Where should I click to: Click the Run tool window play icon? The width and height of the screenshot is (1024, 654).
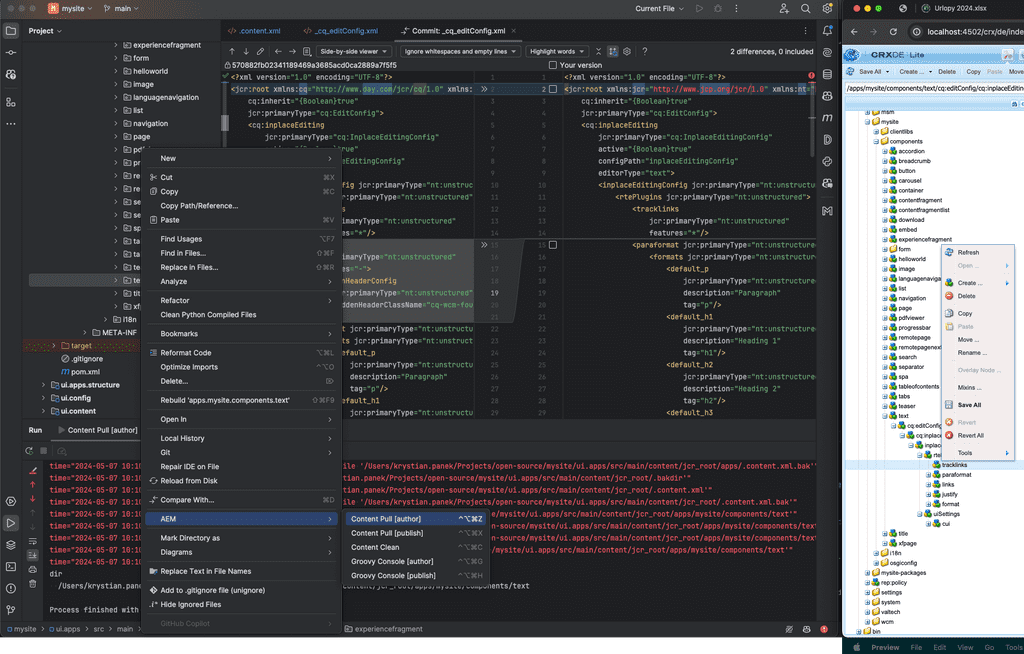click(x=11, y=521)
